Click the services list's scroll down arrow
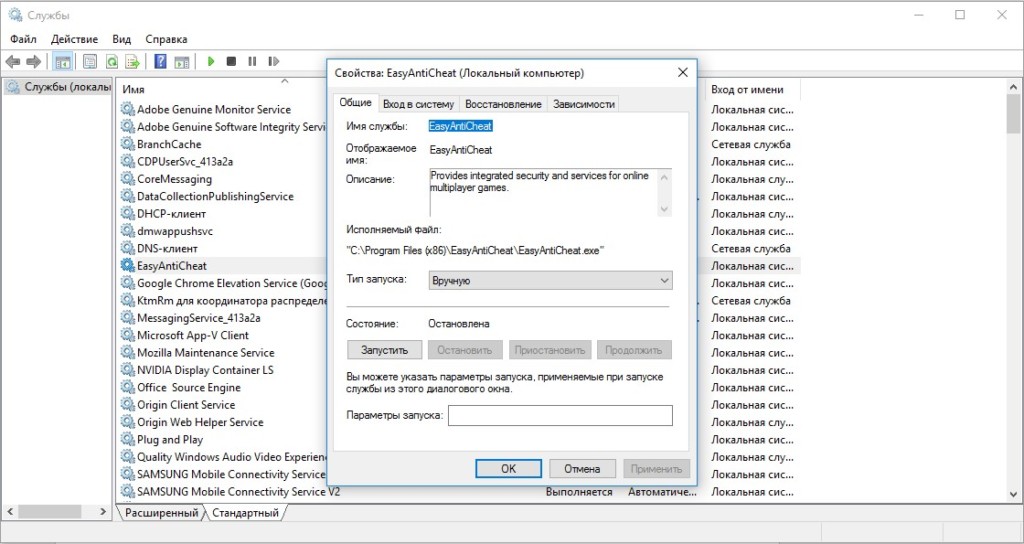1024x544 pixels. (1014, 494)
